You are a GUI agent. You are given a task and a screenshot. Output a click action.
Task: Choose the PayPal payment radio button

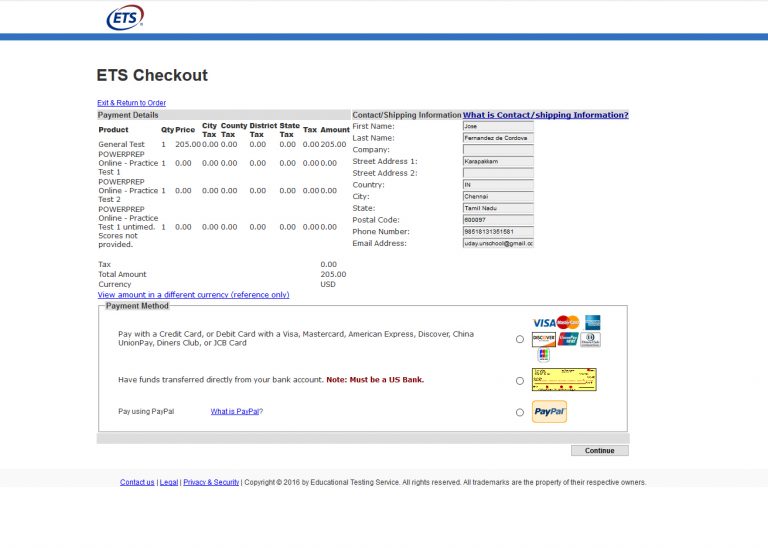[x=519, y=412]
